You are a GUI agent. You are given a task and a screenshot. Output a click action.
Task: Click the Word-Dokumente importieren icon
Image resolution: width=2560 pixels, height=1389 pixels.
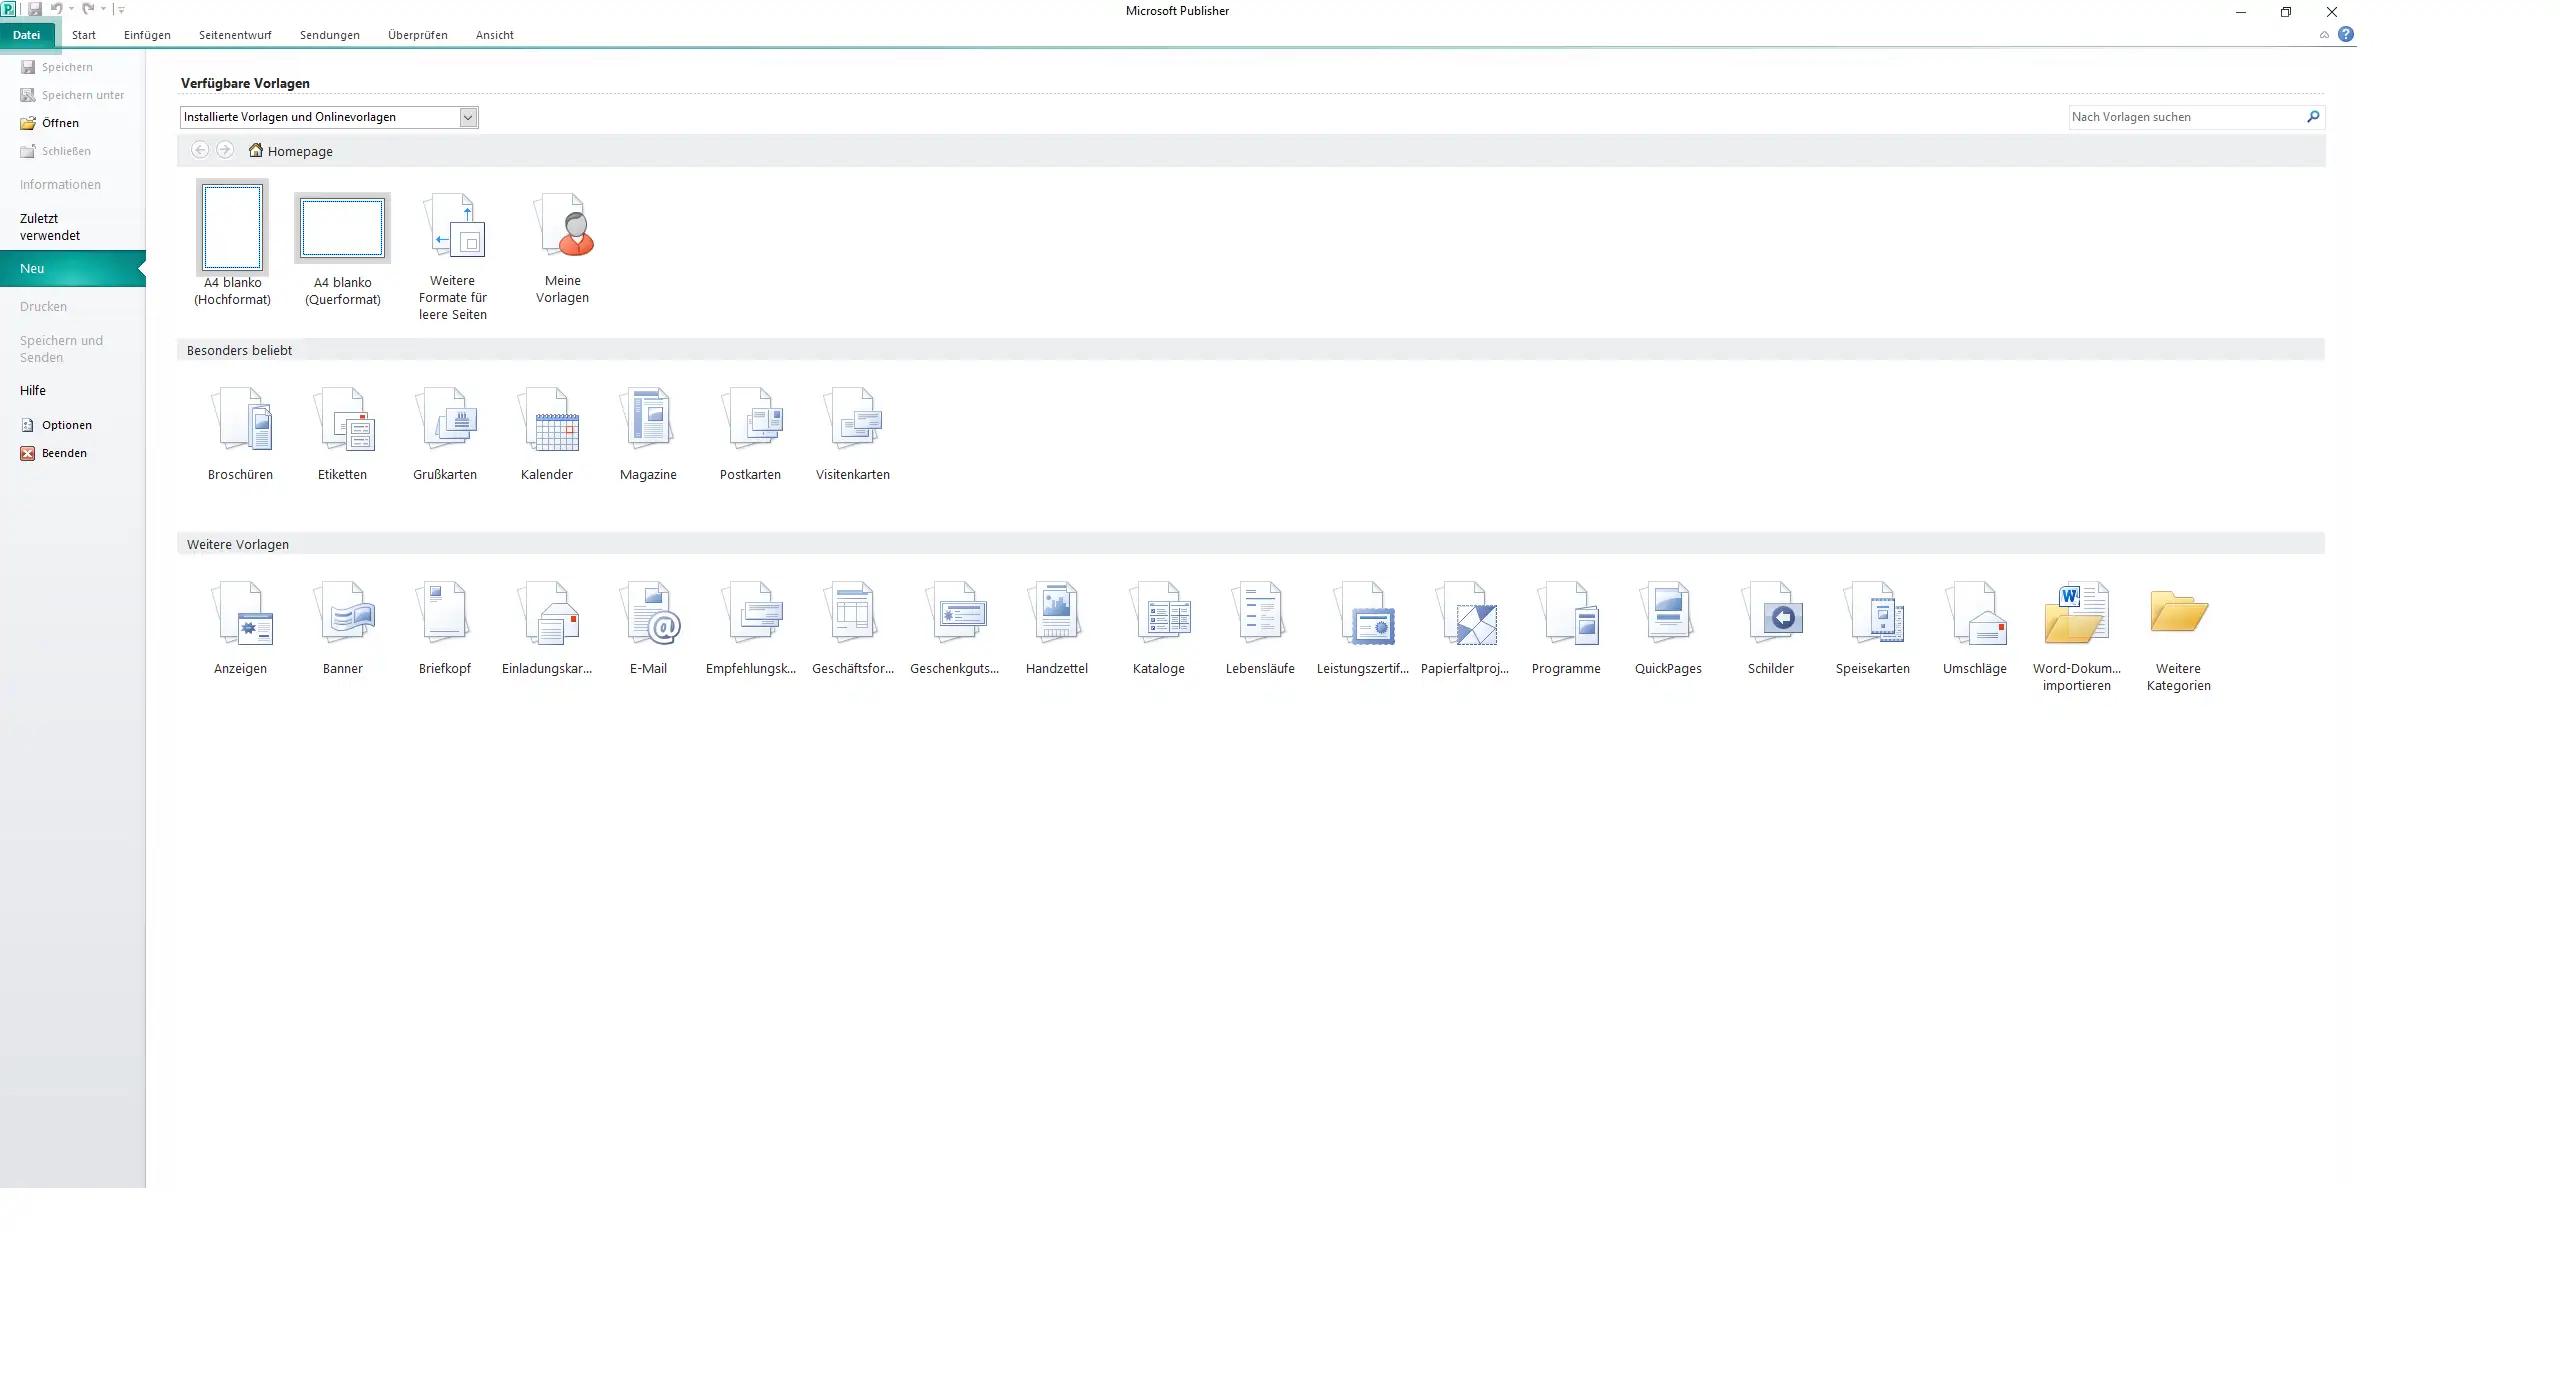(x=2076, y=614)
